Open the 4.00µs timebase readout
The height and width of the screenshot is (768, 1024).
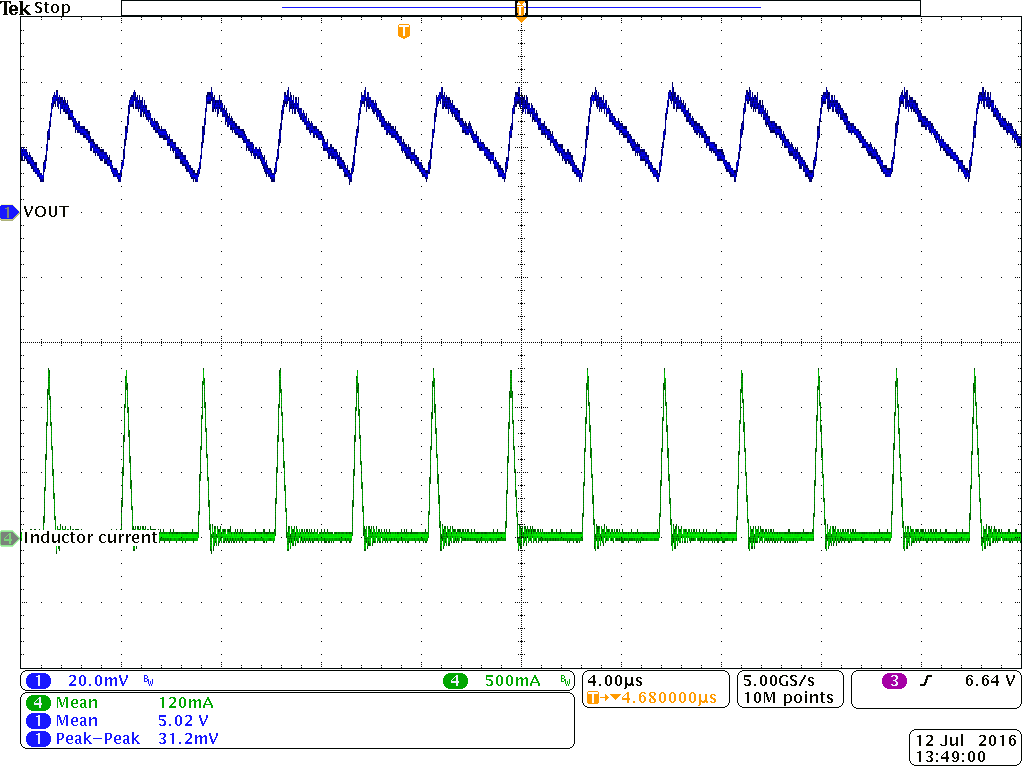(x=614, y=679)
